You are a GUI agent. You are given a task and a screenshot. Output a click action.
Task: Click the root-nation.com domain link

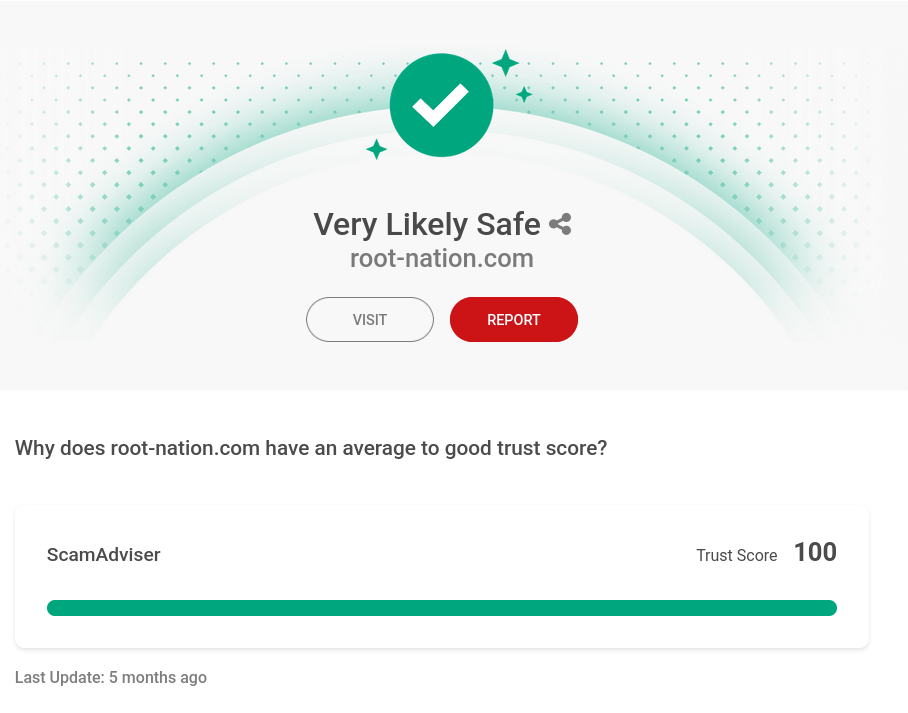click(x=441, y=258)
